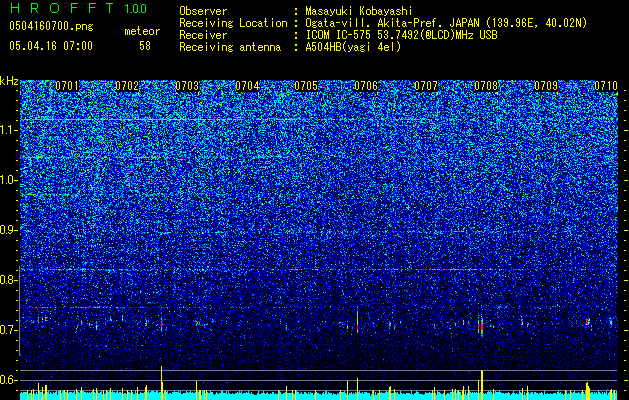Click the 0702 time marker

(x=127, y=86)
